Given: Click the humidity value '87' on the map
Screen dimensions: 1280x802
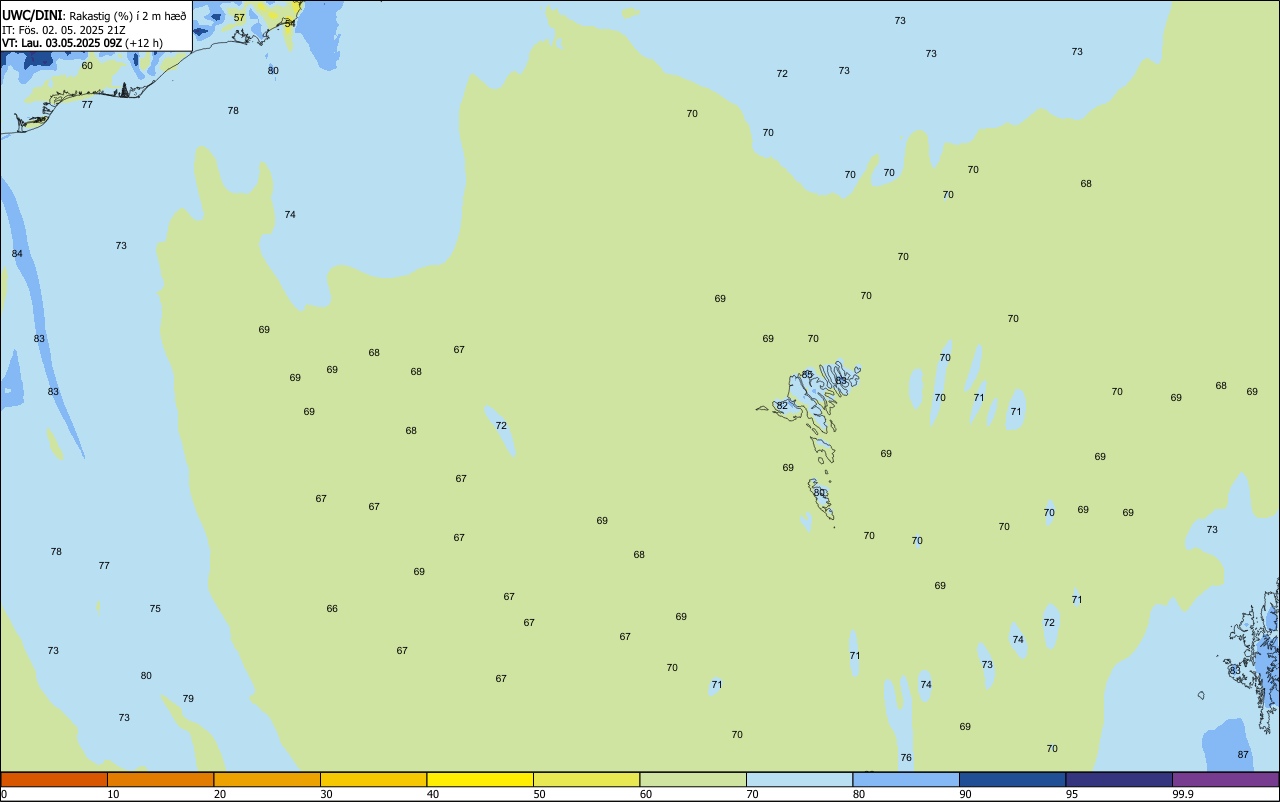Looking at the screenshot, I should pyautogui.click(x=1243, y=755).
